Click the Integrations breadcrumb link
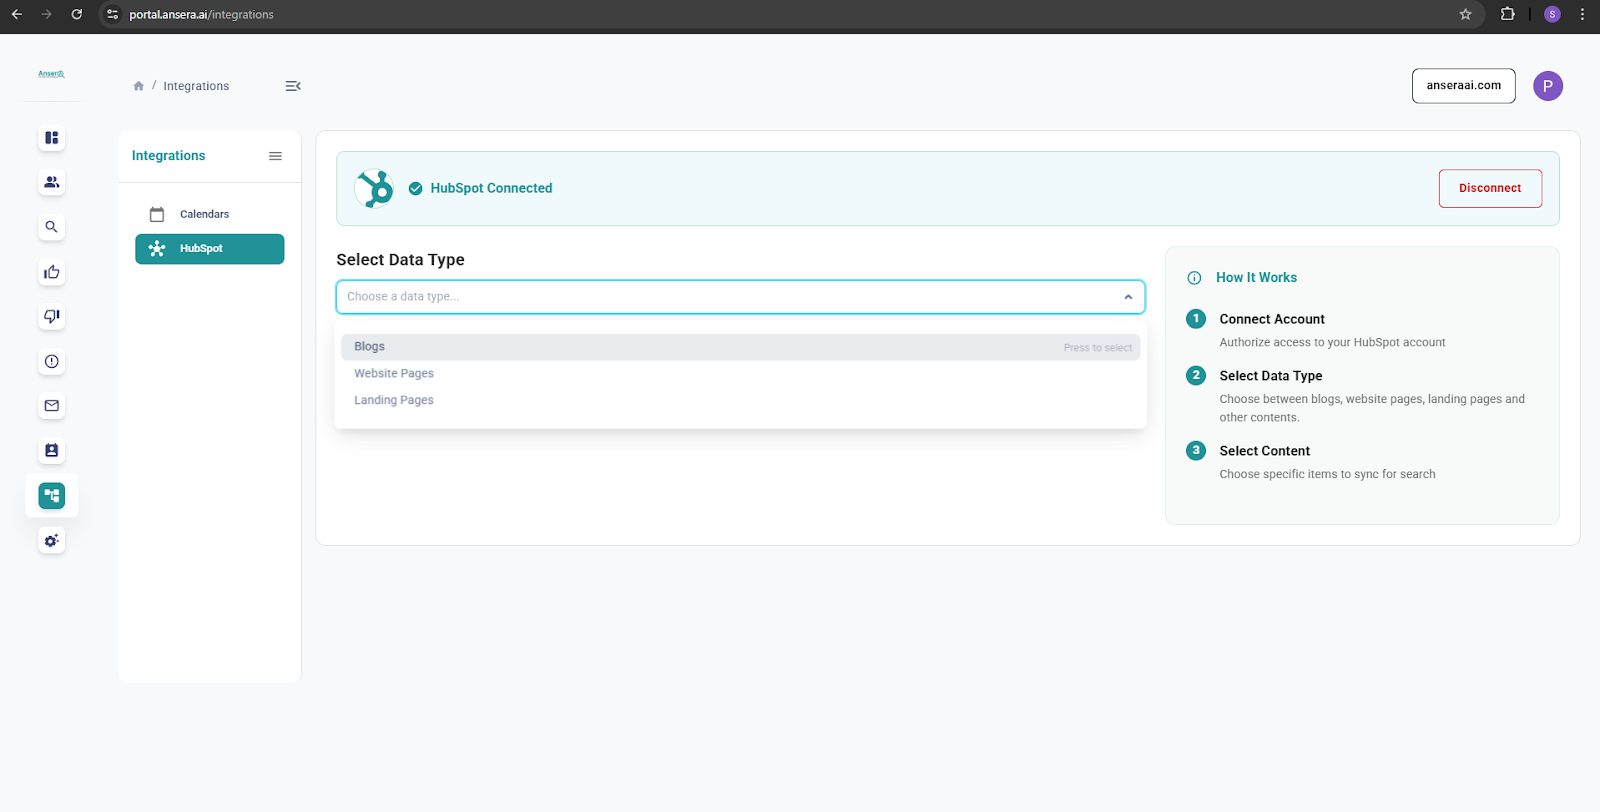The width and height of the screenshot is (1600, 812). point(196,86)
